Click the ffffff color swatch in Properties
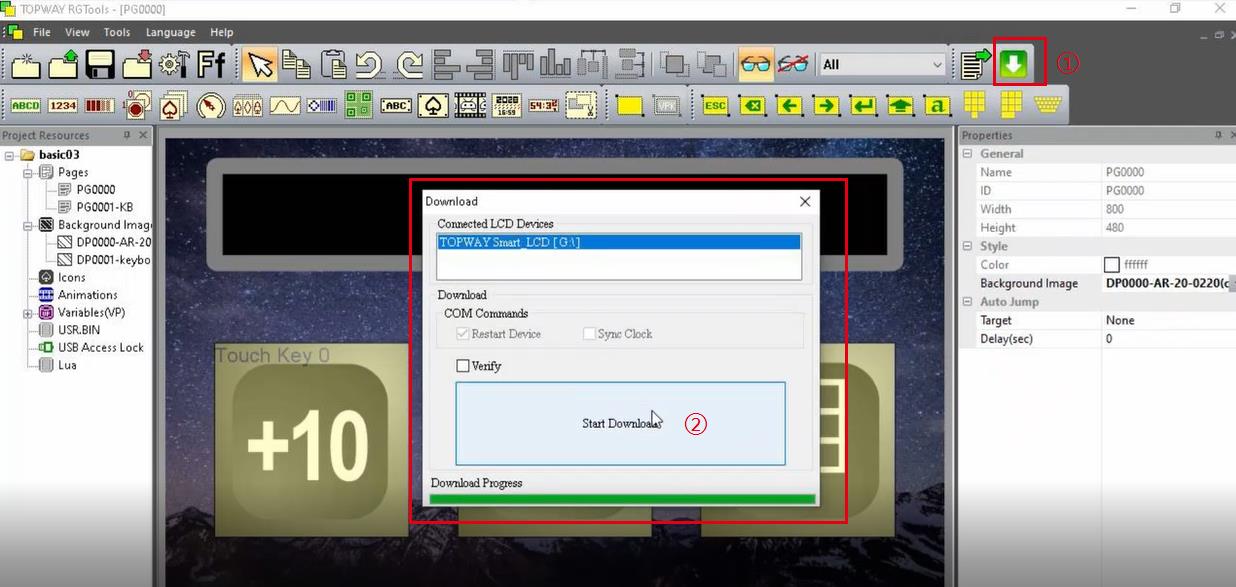Image resolution: width=1236 pixels, height=587 pixels. 1111,265
